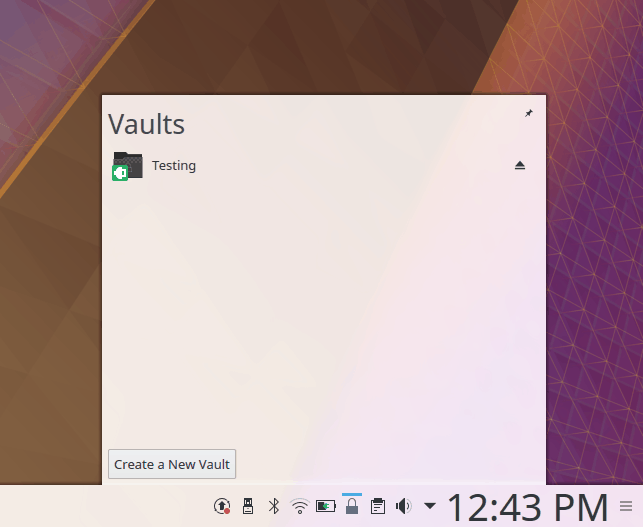Open the panel settings hamburger icon
Screen dimensions: 643x527
[x=626, y=506]
